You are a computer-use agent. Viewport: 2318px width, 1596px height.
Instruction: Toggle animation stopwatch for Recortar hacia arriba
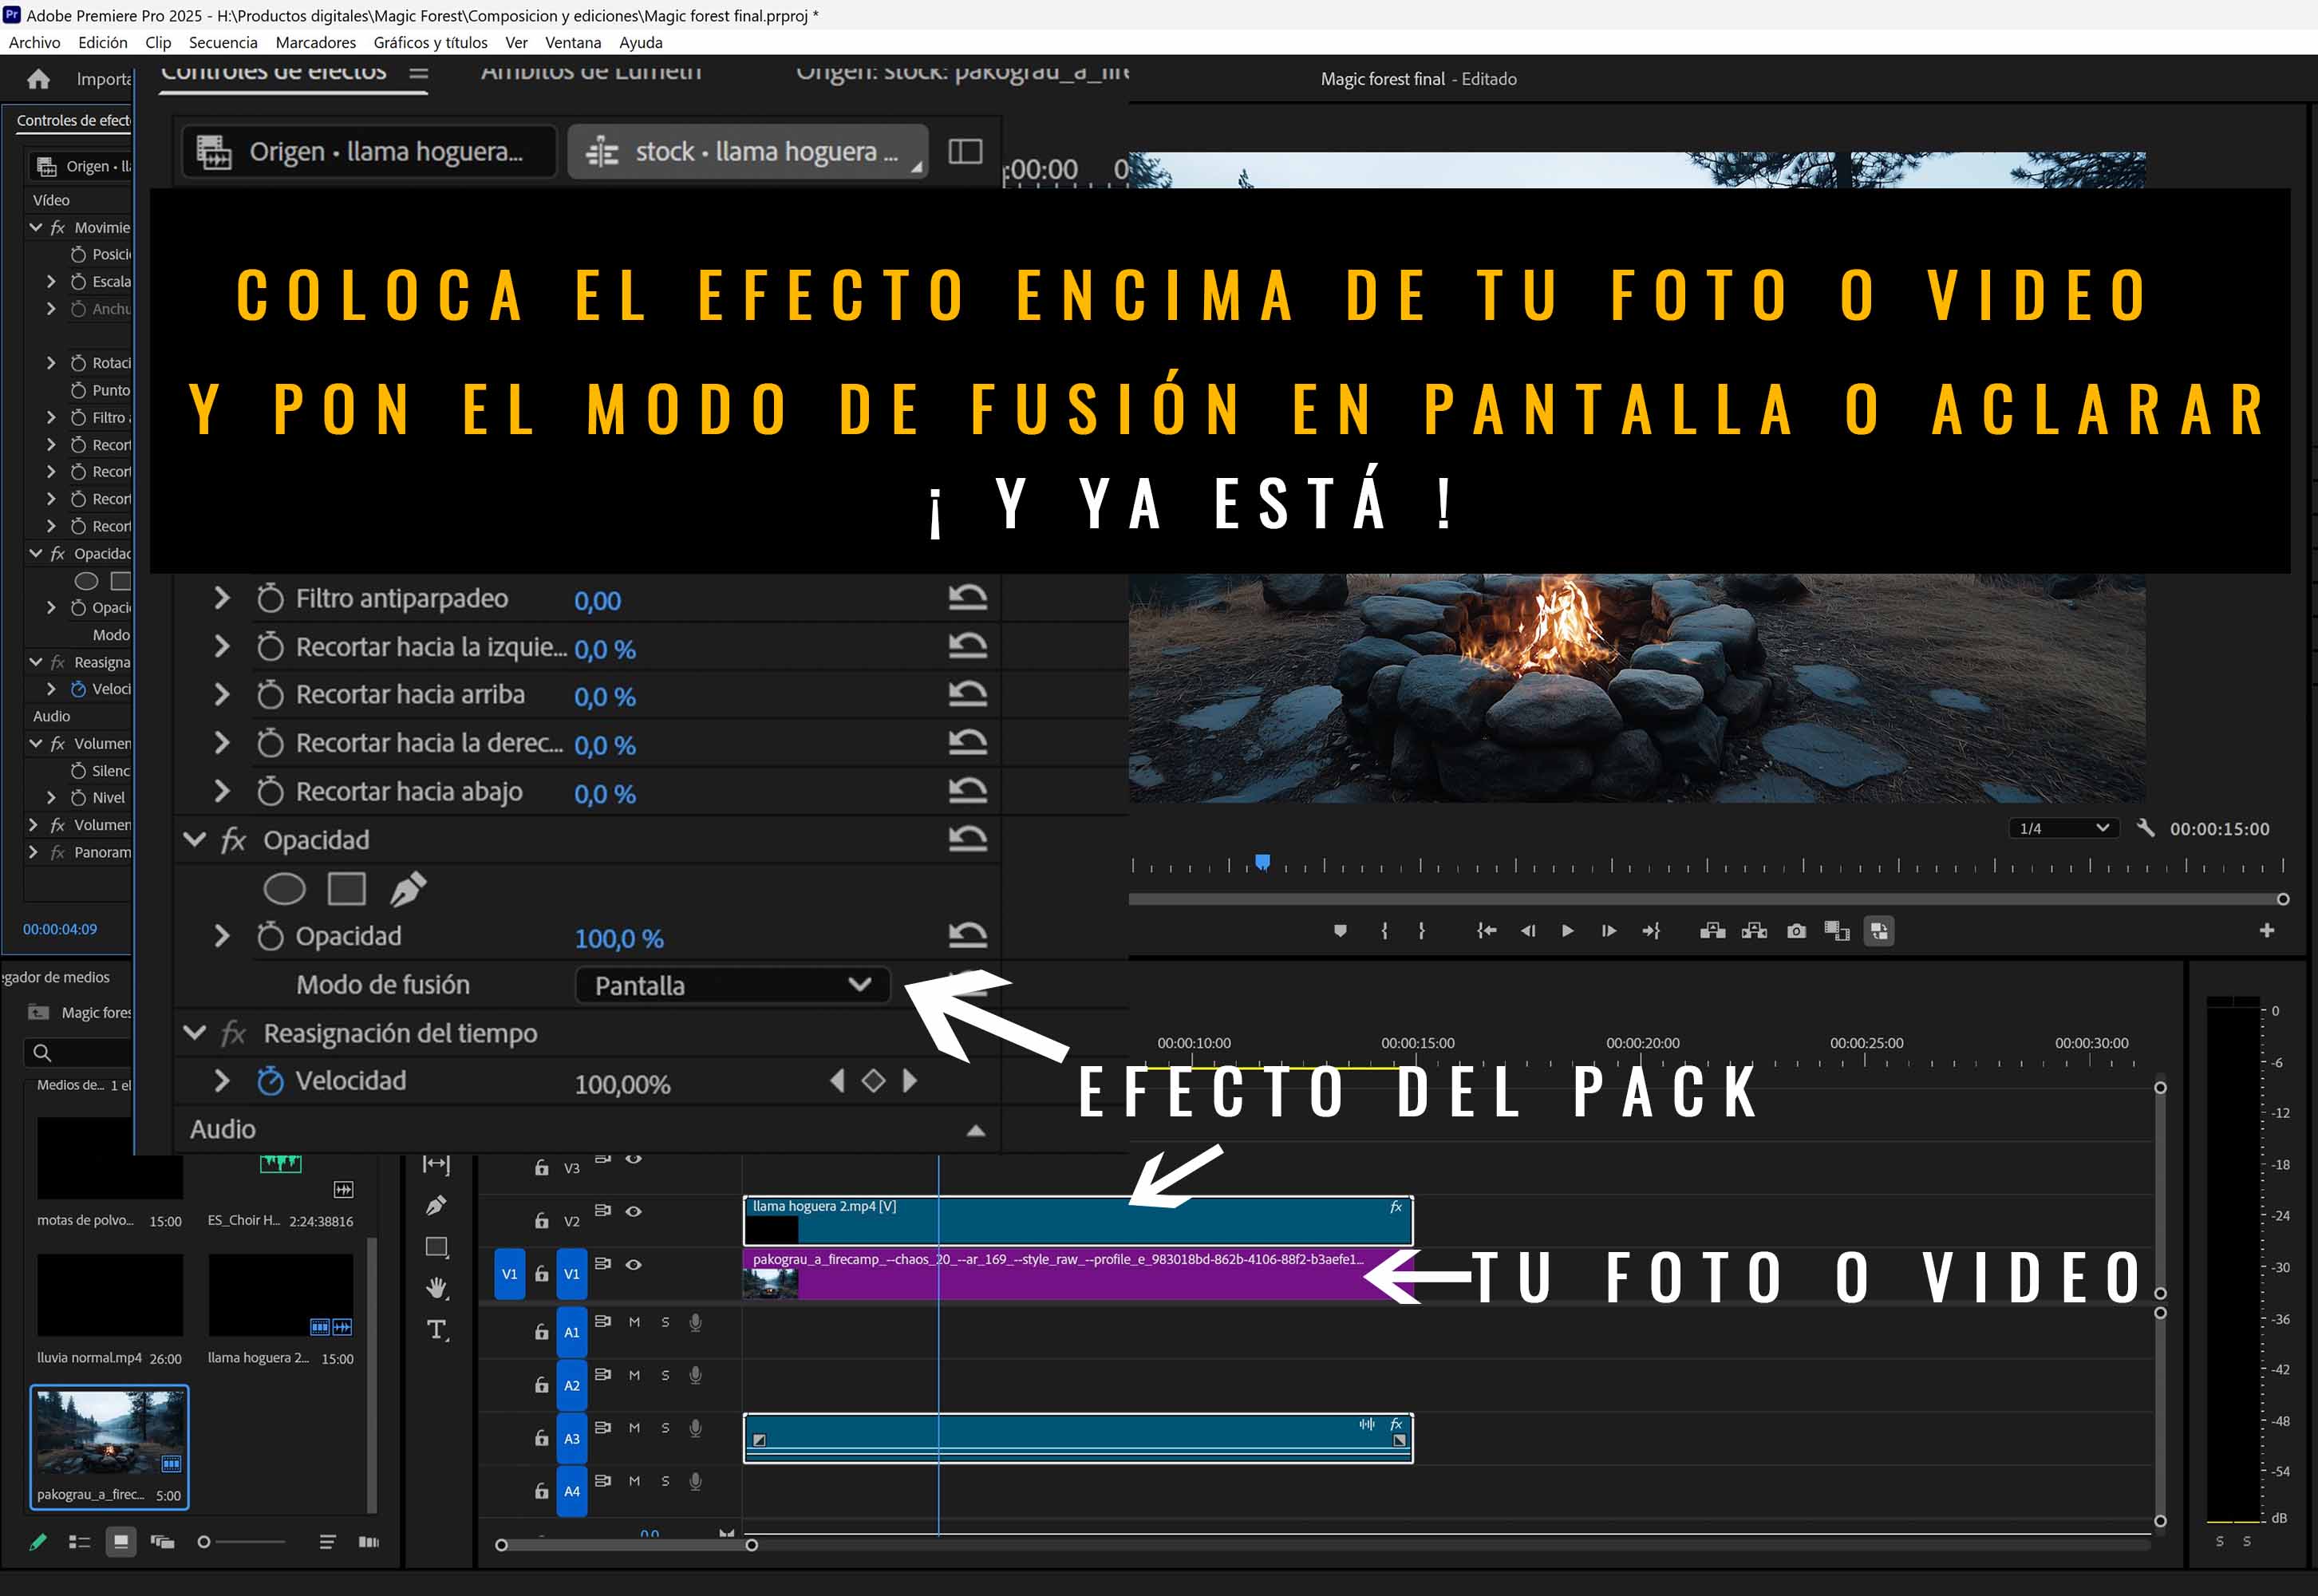pos(270,695)
